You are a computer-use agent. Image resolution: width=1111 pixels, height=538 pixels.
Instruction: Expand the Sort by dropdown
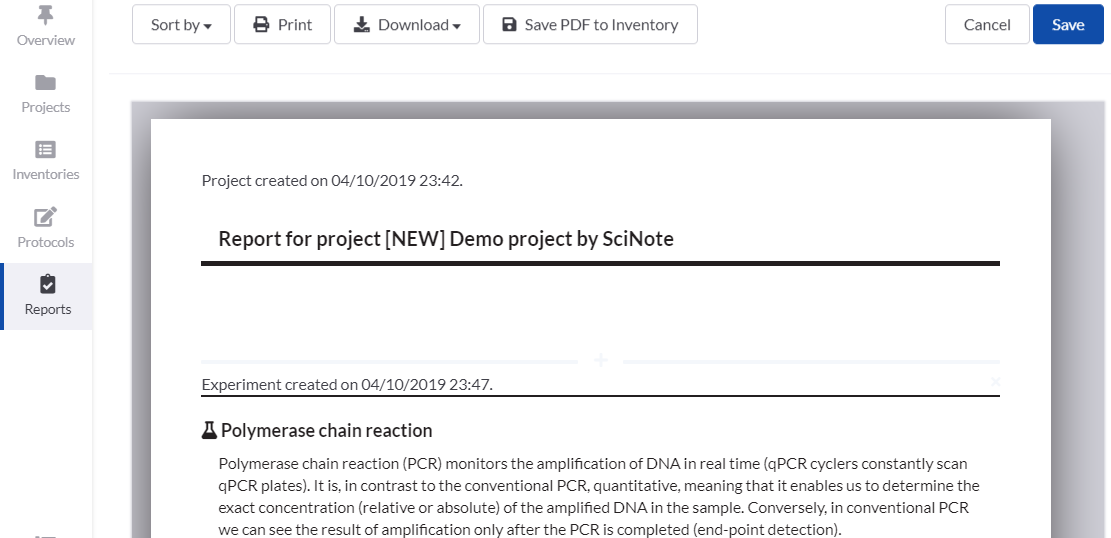181,25
